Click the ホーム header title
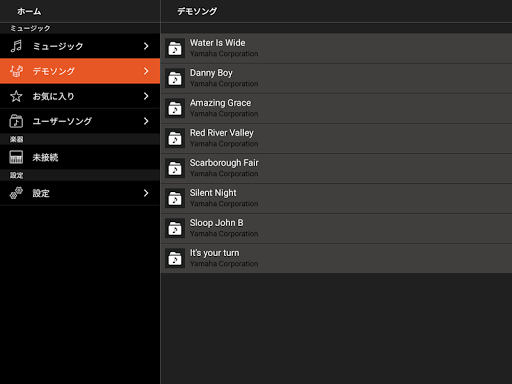512x384 pixels. pyautogui.click(x=29, y=11)
